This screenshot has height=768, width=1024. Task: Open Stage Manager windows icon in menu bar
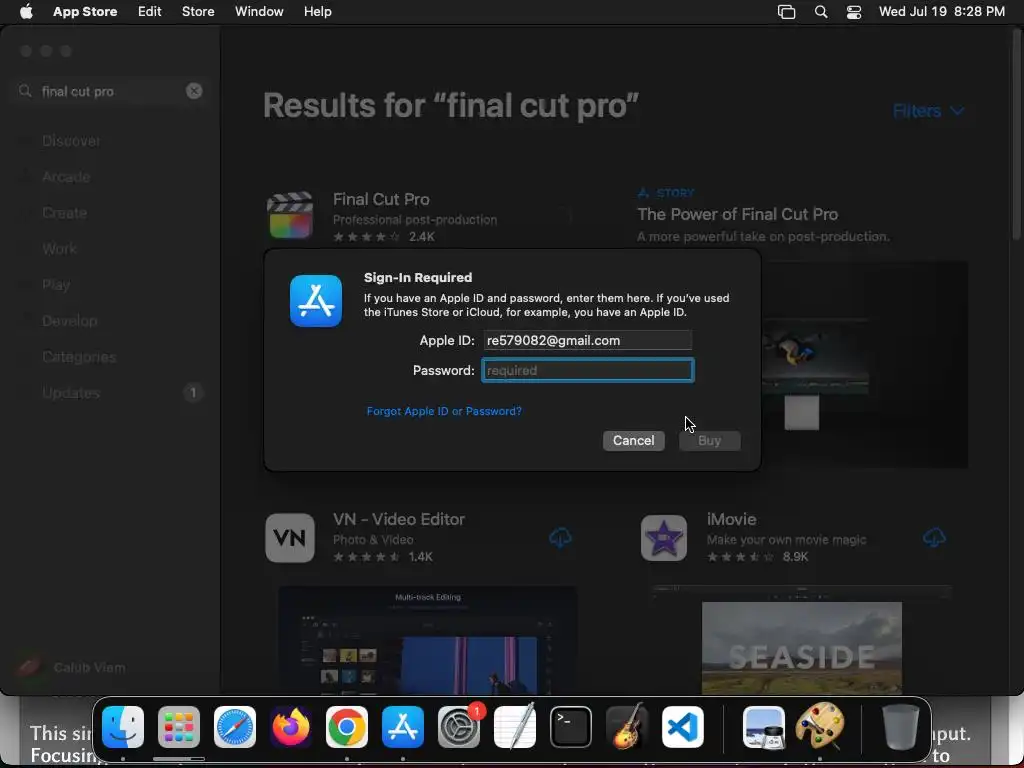[x=786, y=12]
